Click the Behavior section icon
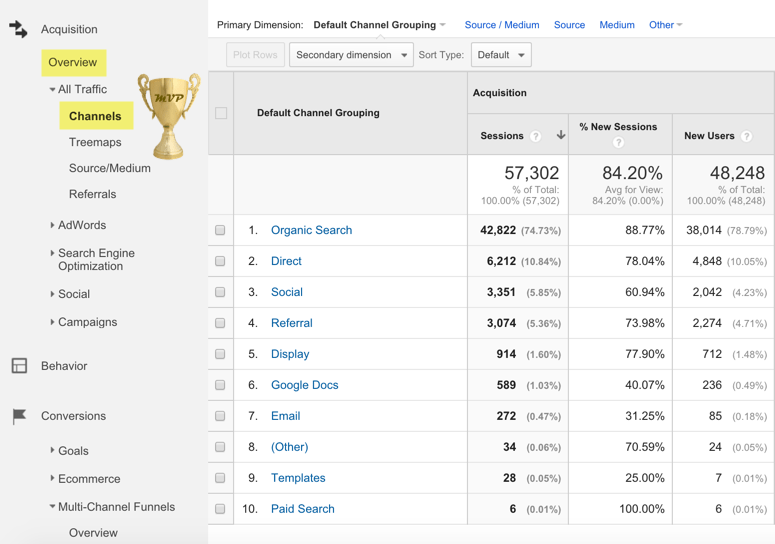Screen dimensions: 775x544 [19, 366]
